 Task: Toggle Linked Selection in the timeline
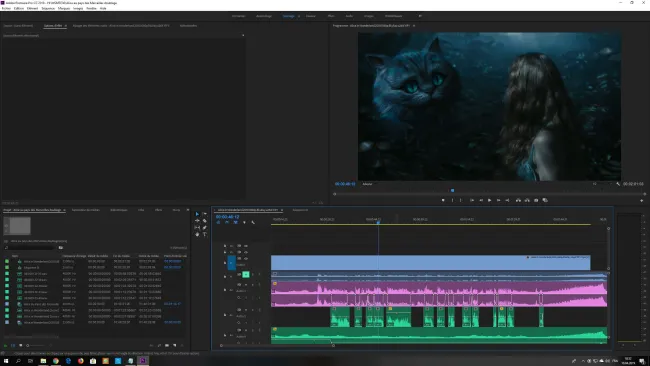click(x=235, y=223)
